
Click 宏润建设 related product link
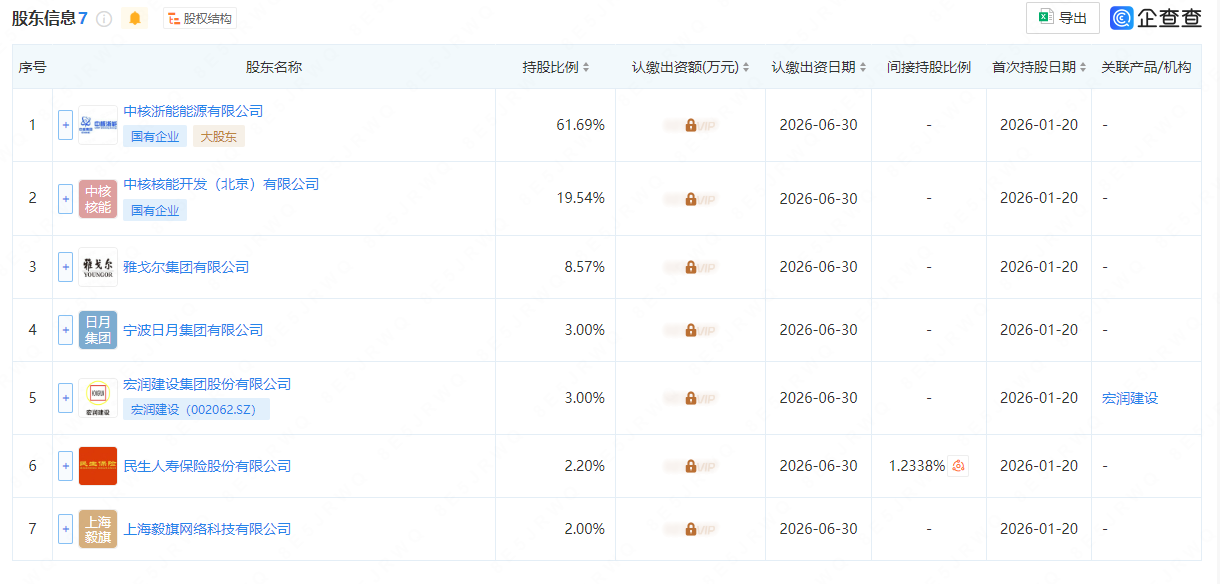pos(1130,398)
